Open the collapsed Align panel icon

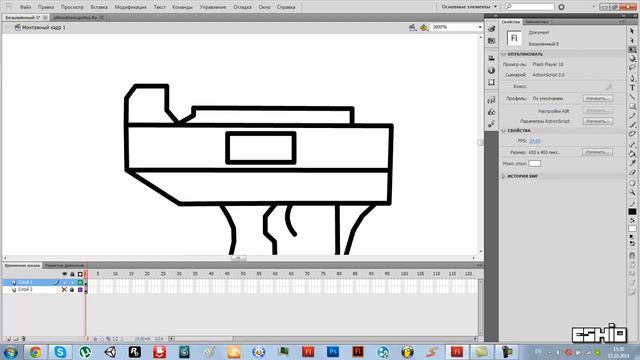(491, 58)
